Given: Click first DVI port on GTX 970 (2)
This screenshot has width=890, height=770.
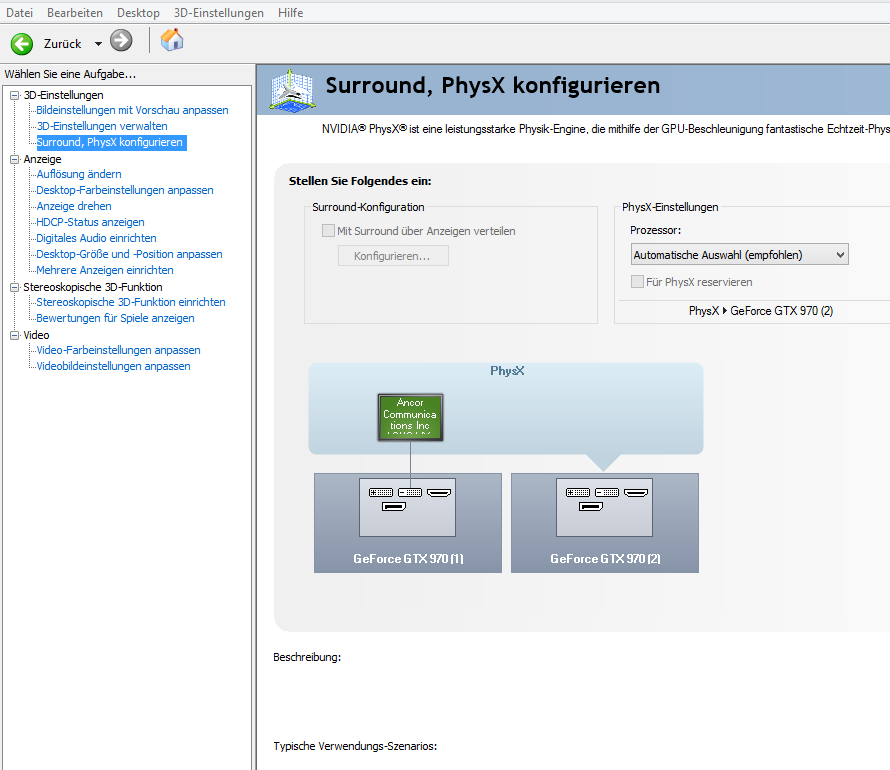Looking at the screenshot, I should tap(578, 493).
